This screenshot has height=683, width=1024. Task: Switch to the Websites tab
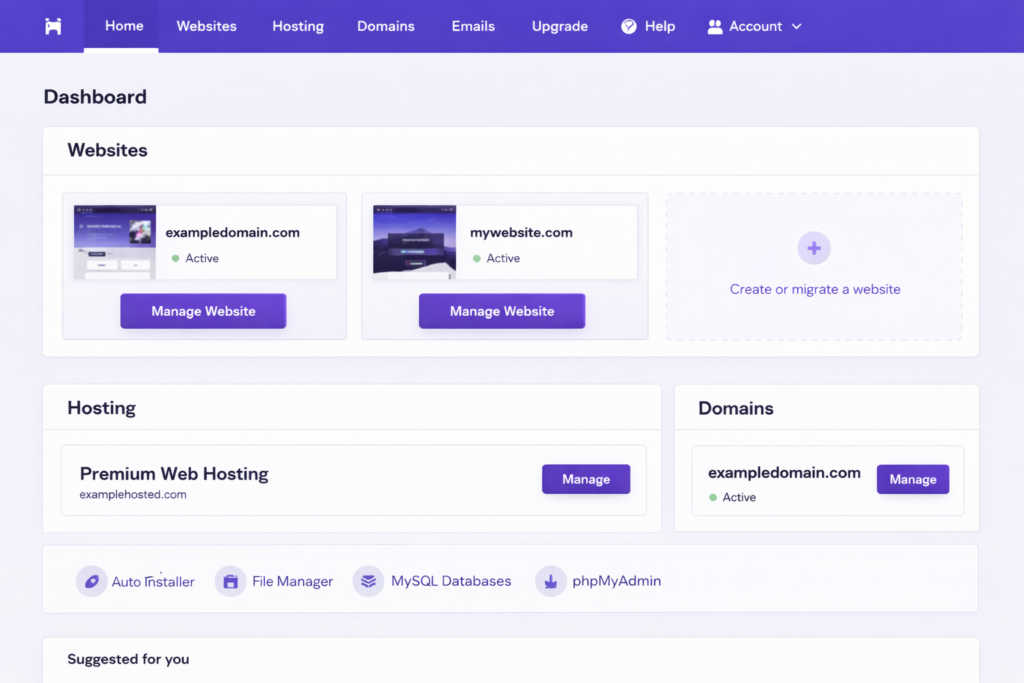(206, 26)
